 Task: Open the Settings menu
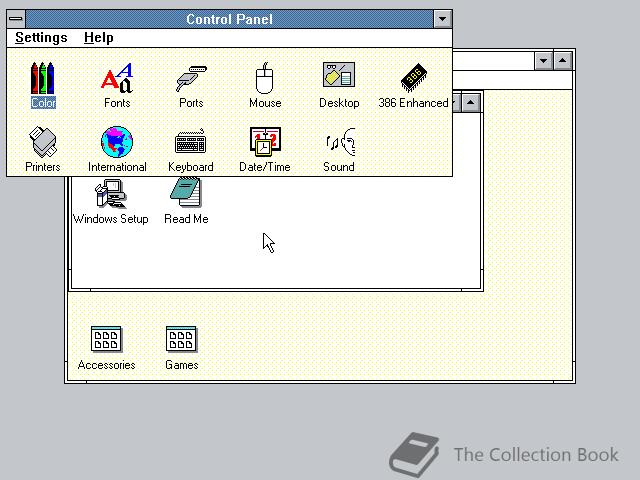tap(41, 38)
